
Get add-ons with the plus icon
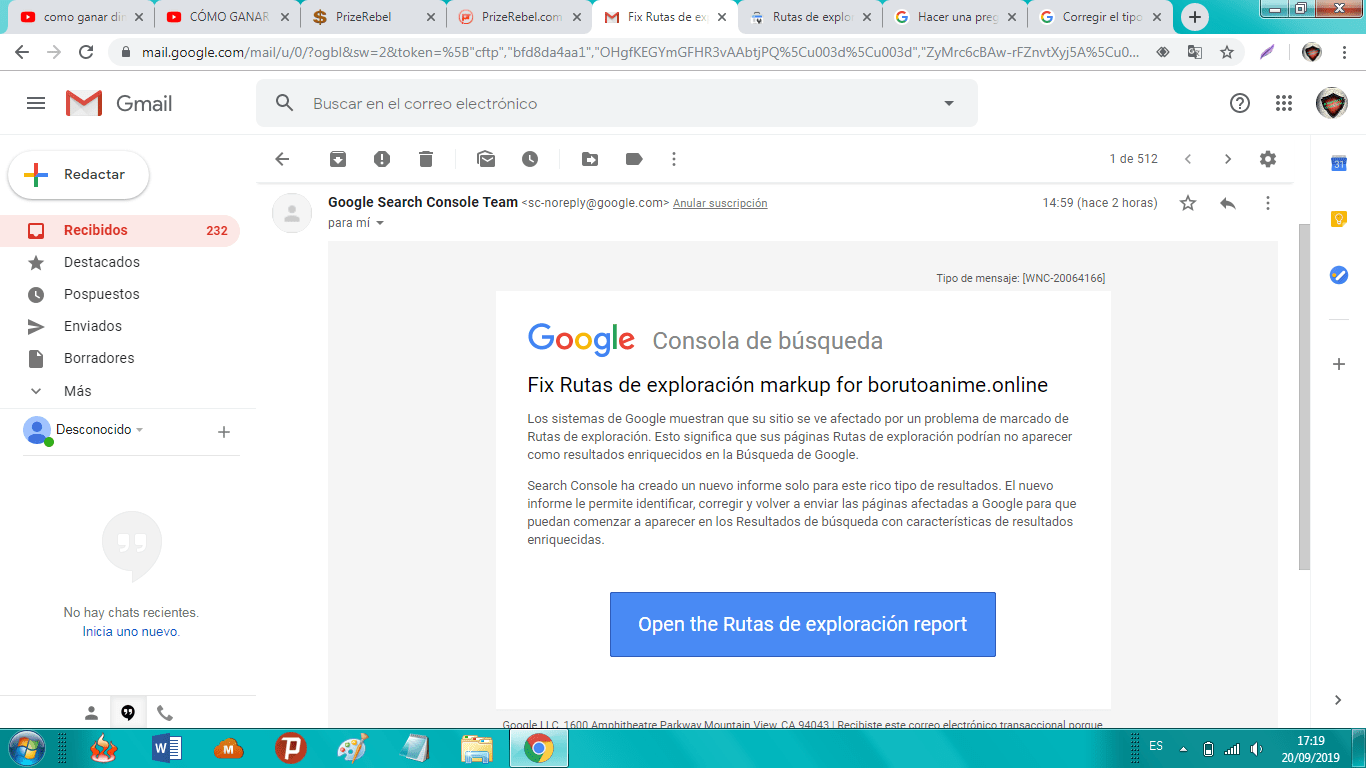coord(1339,364)
